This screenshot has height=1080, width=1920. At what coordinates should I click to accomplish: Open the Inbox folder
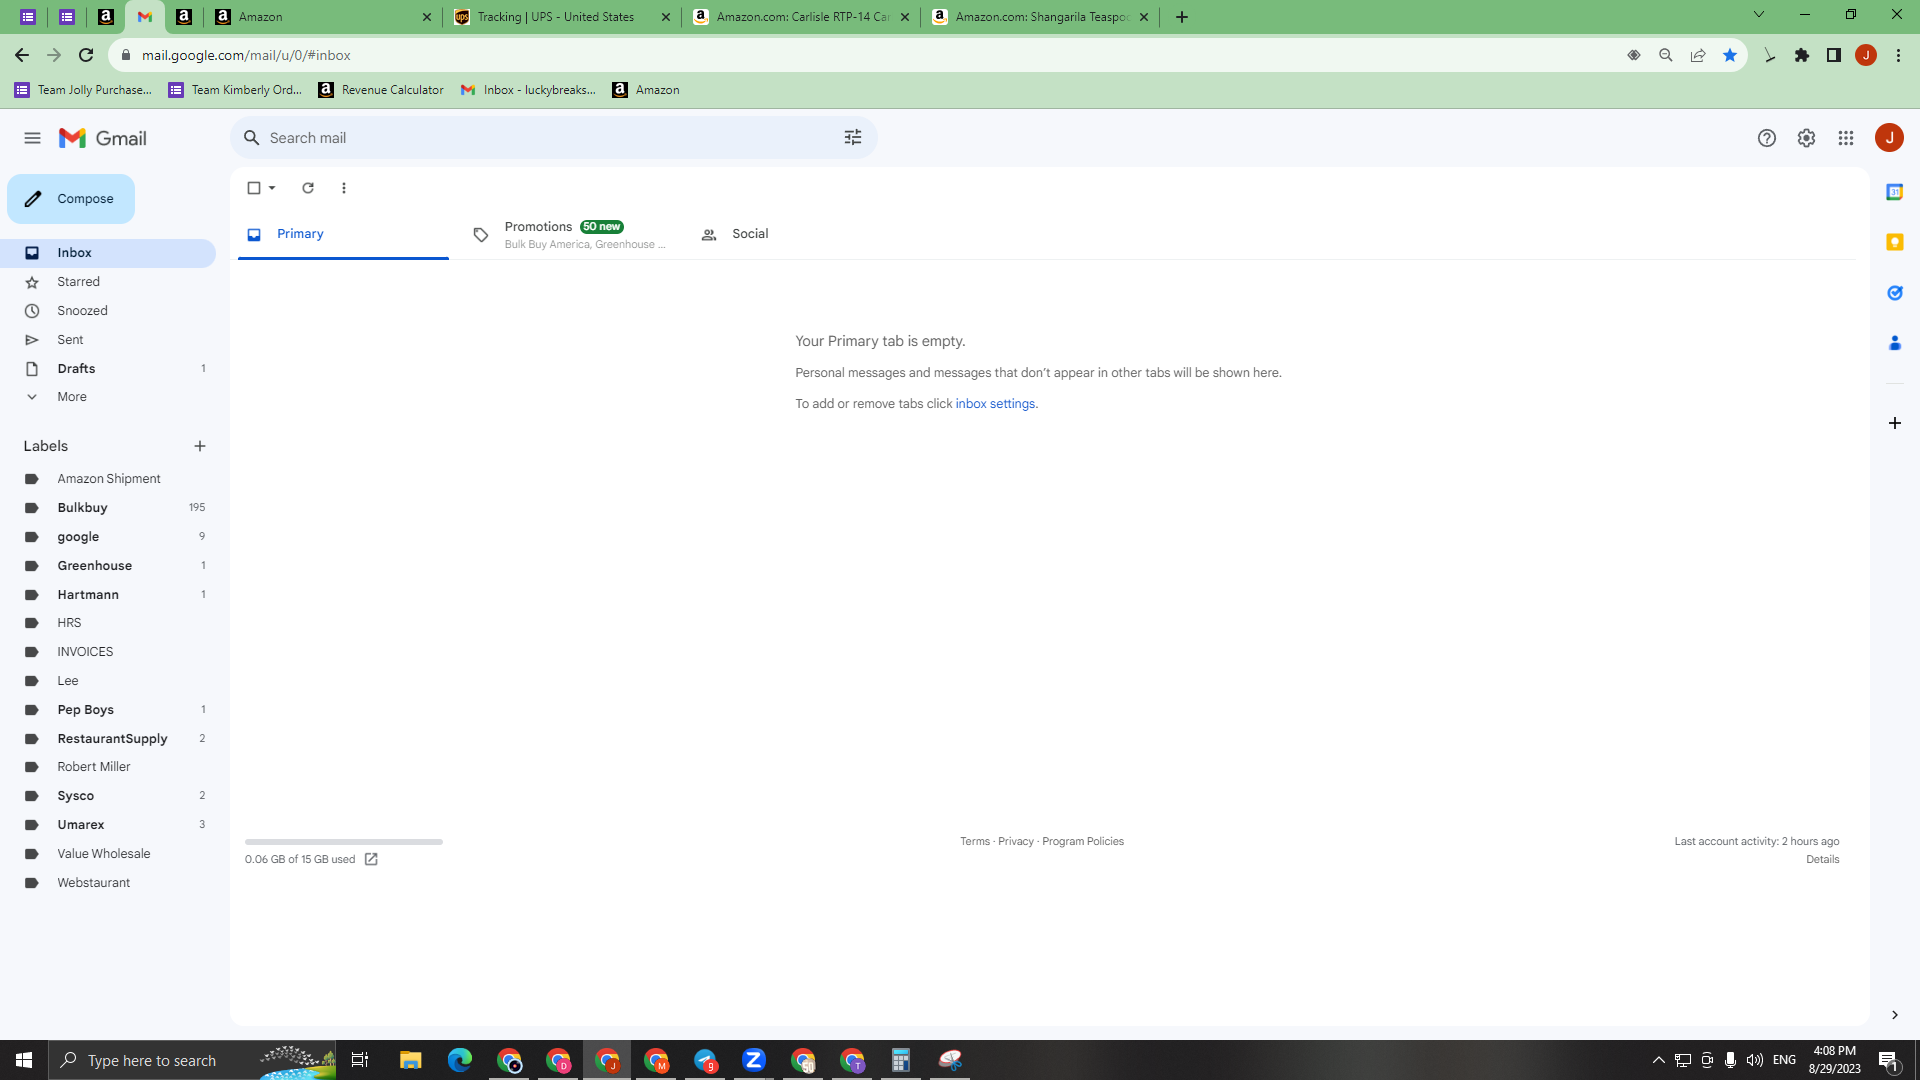pyautogui.click(x=108, y=253)
